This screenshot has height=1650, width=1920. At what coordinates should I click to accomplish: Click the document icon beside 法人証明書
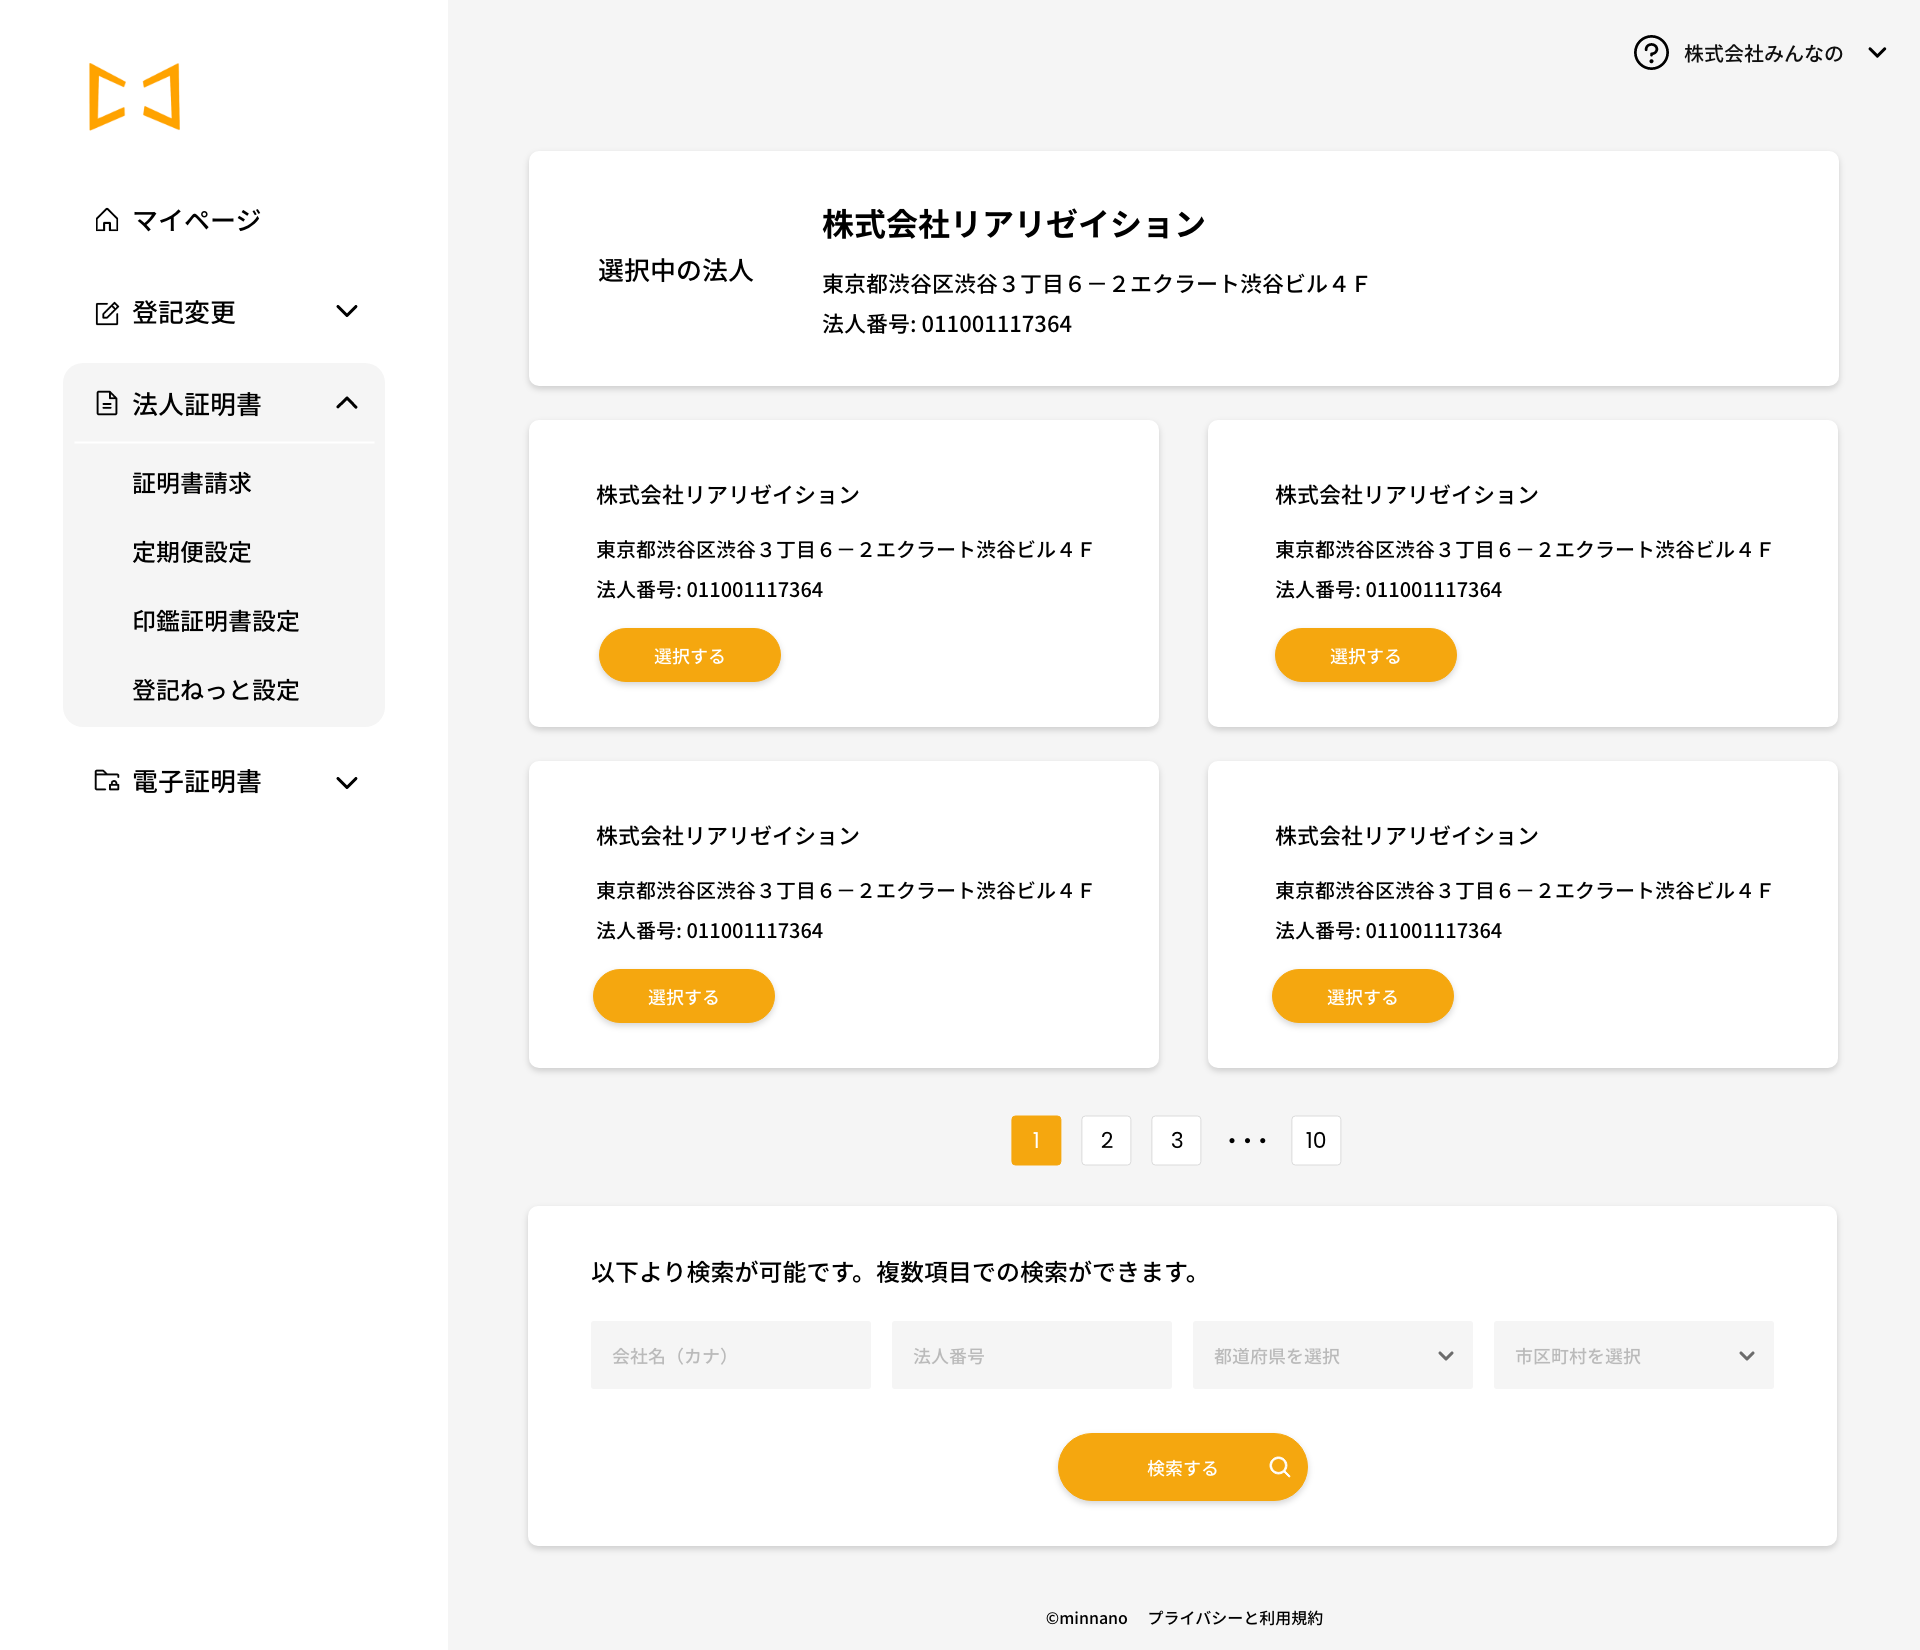click(107, 404)
